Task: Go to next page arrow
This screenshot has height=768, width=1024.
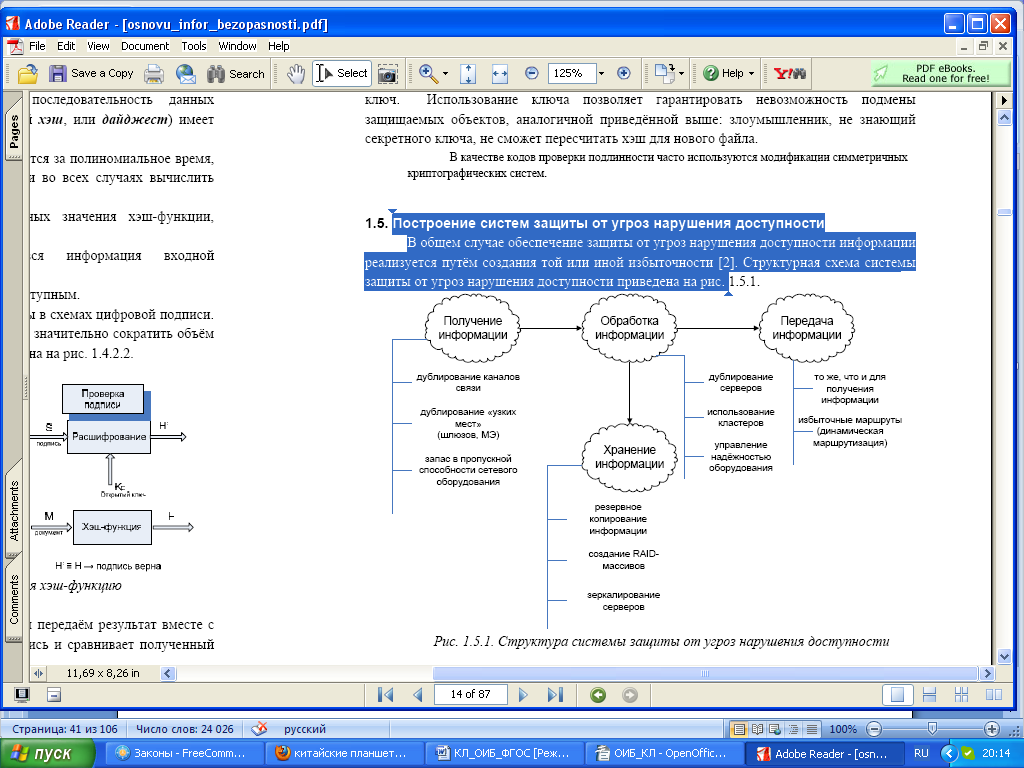Action: pos(523,694)
